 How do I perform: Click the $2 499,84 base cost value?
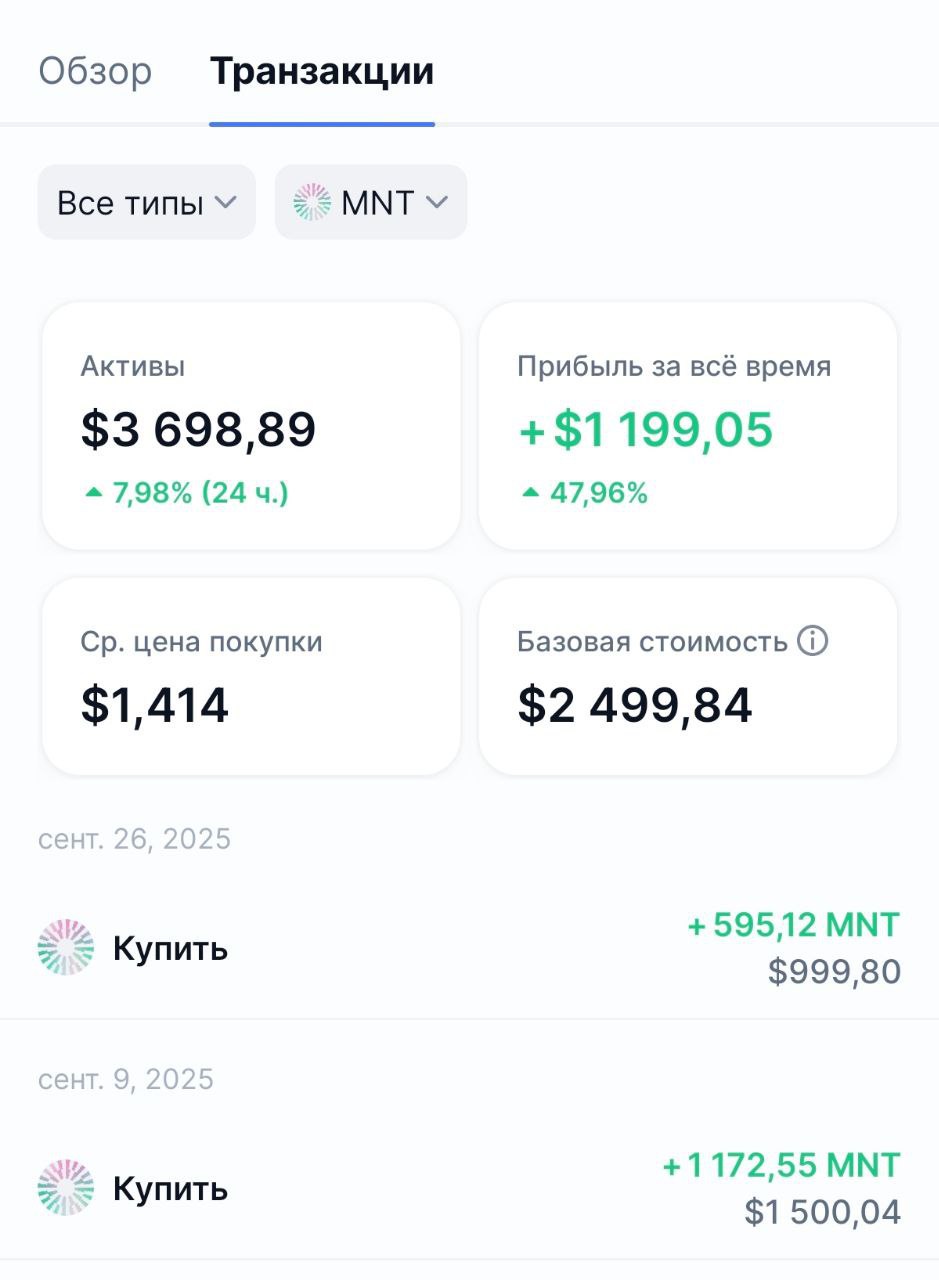(635, 706)
